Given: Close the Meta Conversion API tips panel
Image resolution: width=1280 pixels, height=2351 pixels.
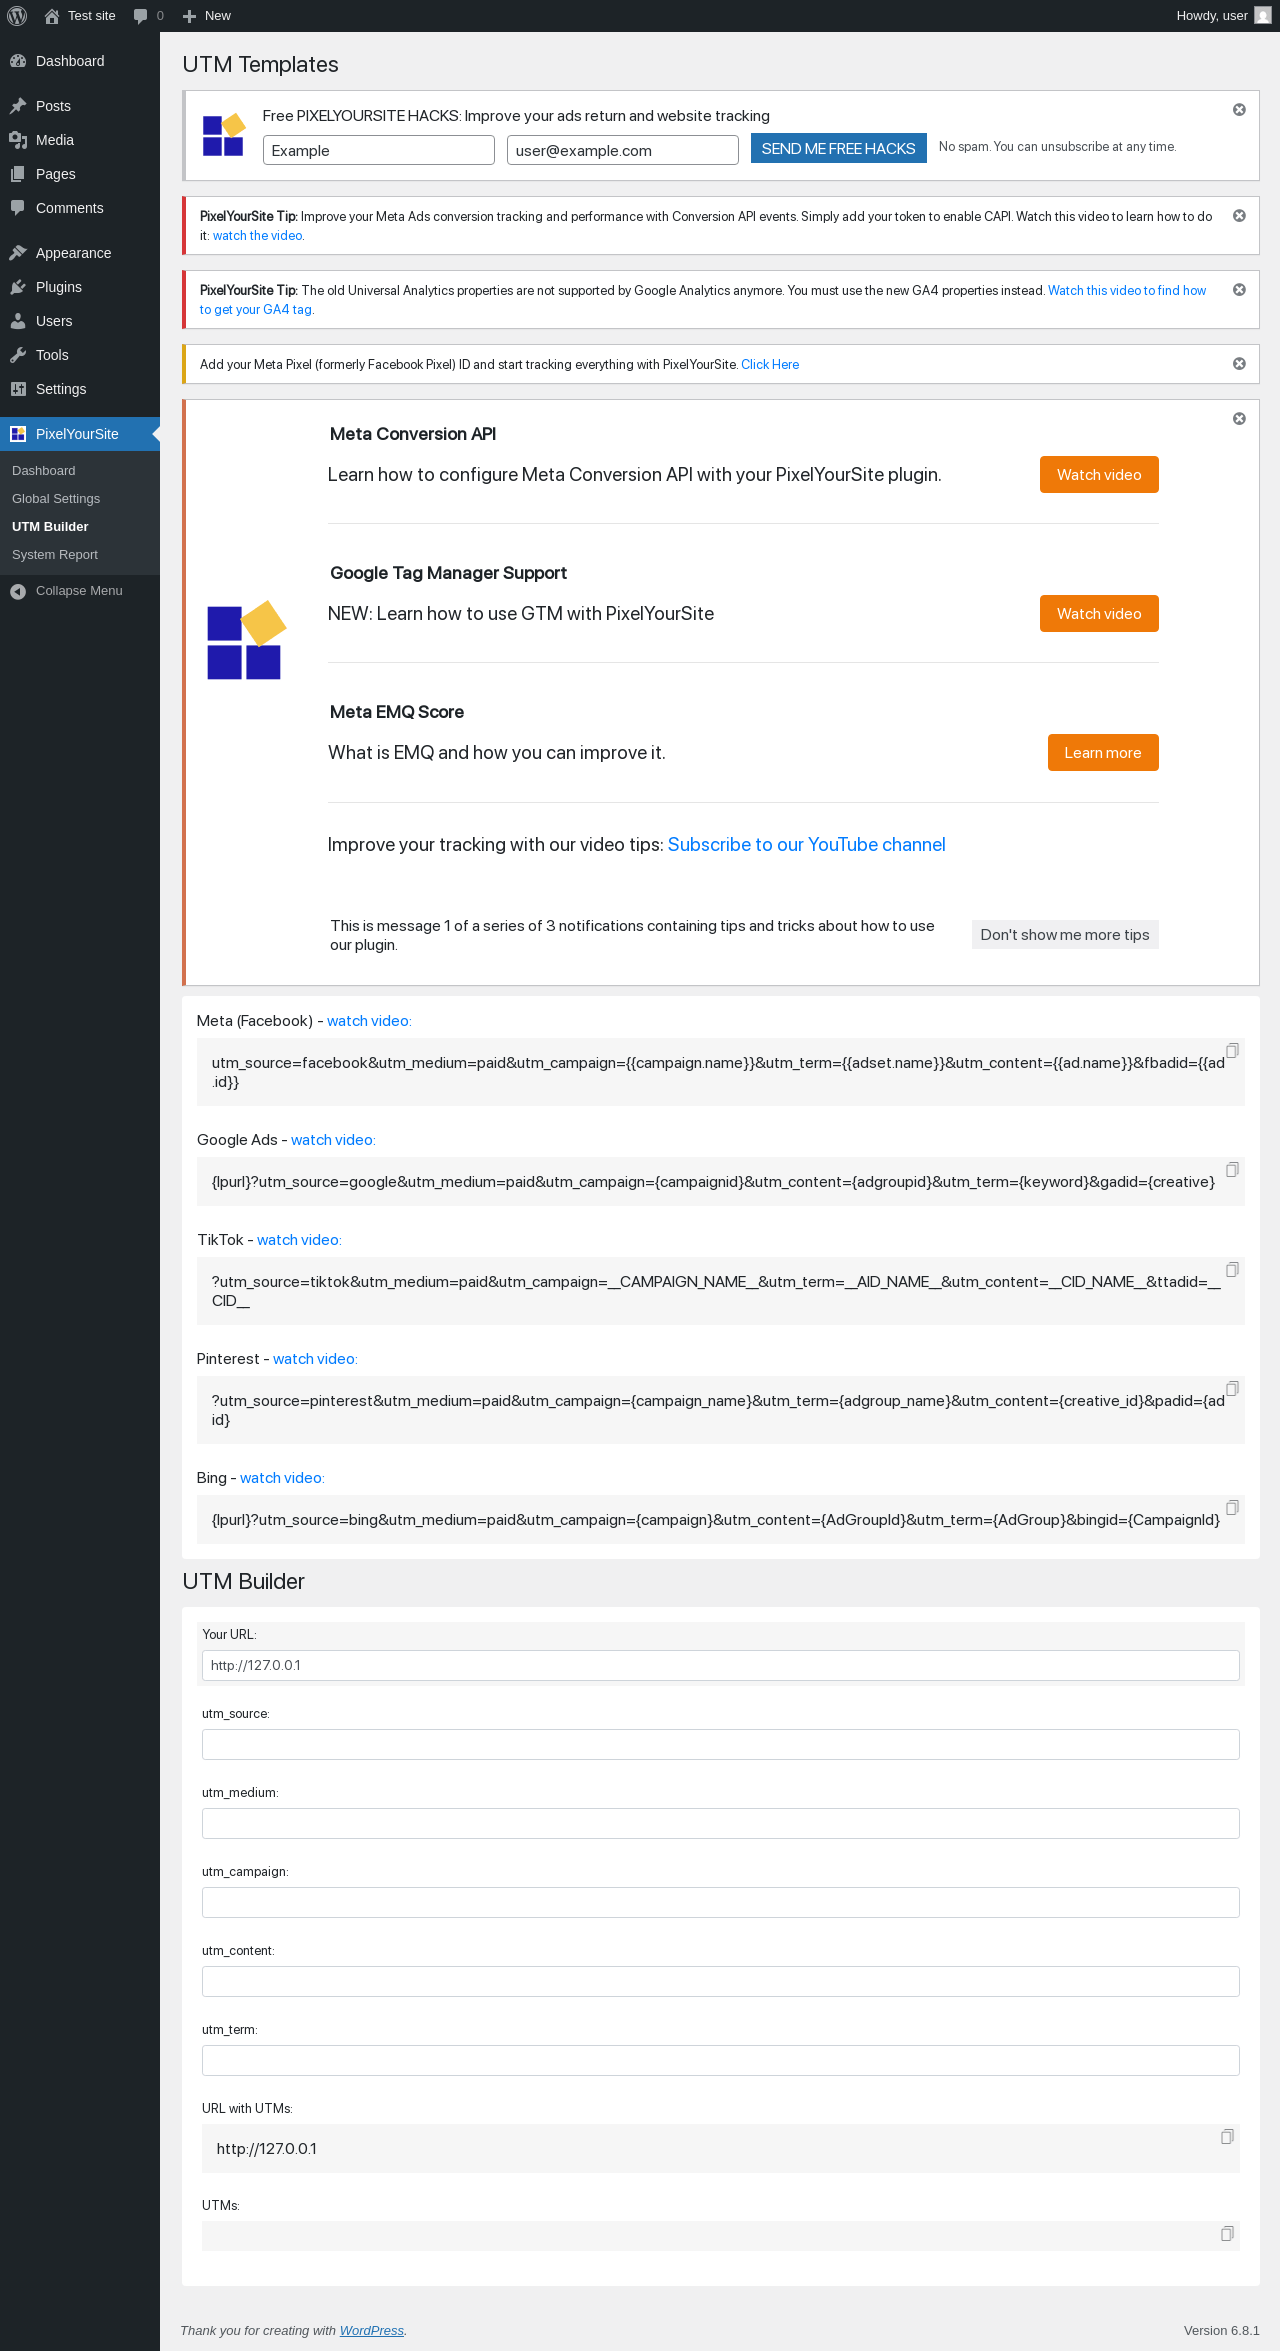Looking at the screenshot, I should (1239, 419).
